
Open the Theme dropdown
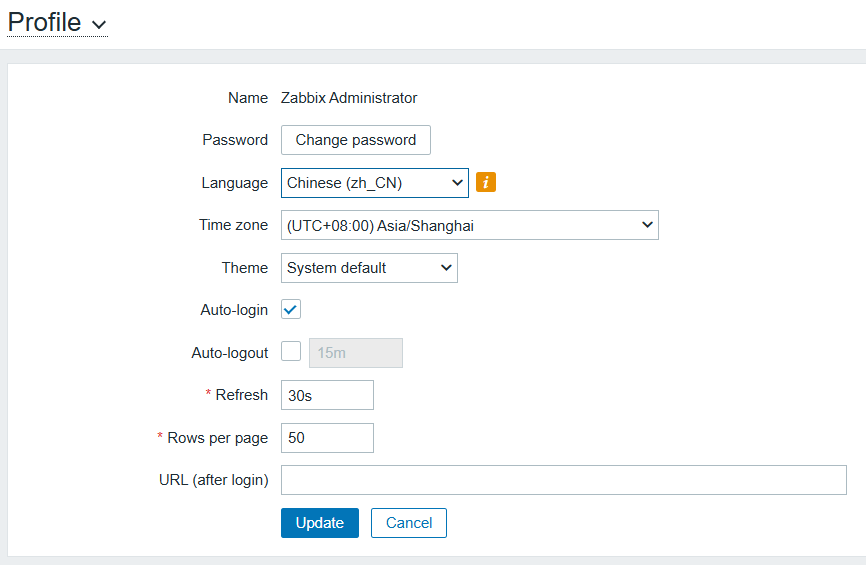369,268
